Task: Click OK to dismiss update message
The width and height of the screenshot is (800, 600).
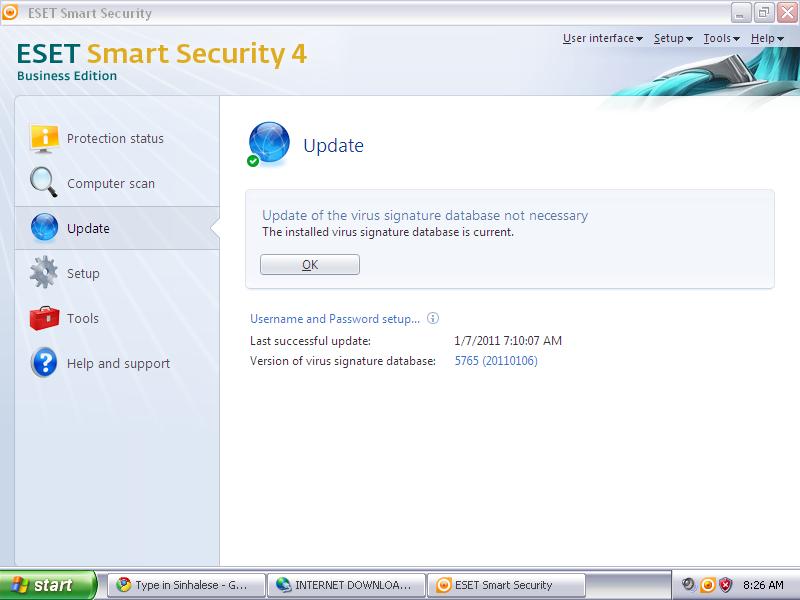Action: pyautogui.click(x=310, y=264)
